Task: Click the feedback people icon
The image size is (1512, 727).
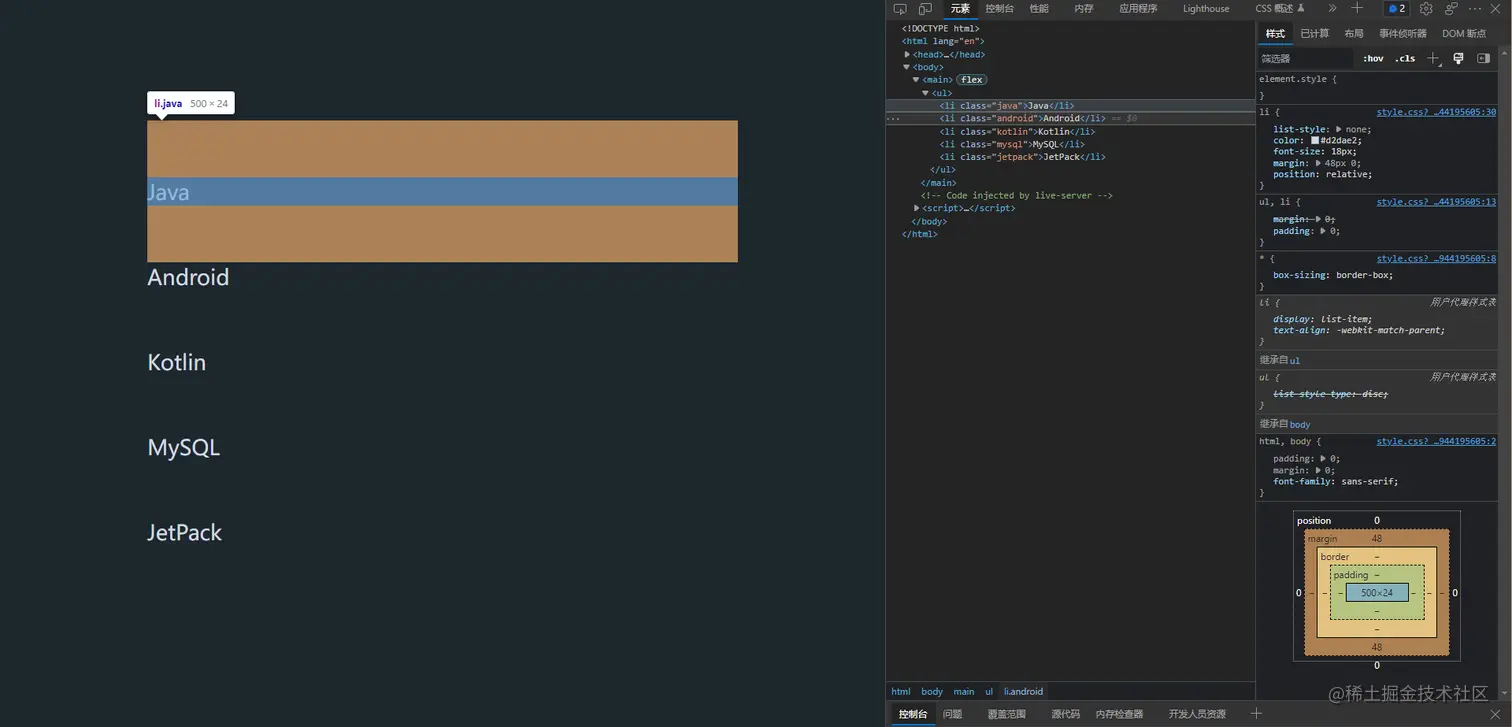Action: pos(1451,8)
